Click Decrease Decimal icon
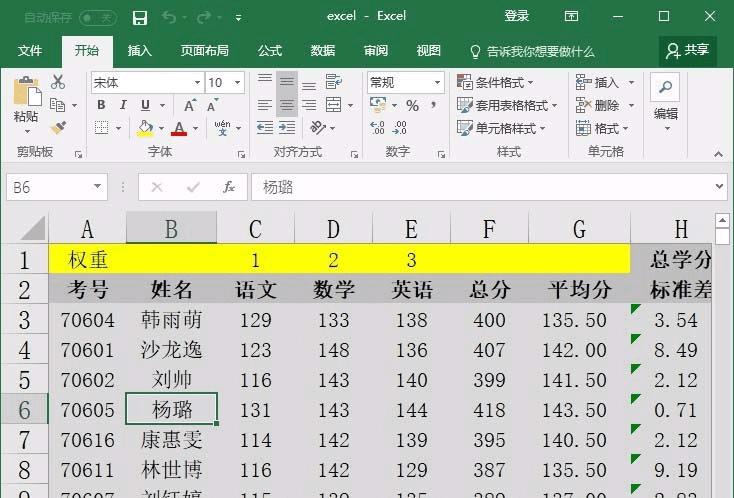734x498 pixels. pyautogui.click(x=400, y=127)
